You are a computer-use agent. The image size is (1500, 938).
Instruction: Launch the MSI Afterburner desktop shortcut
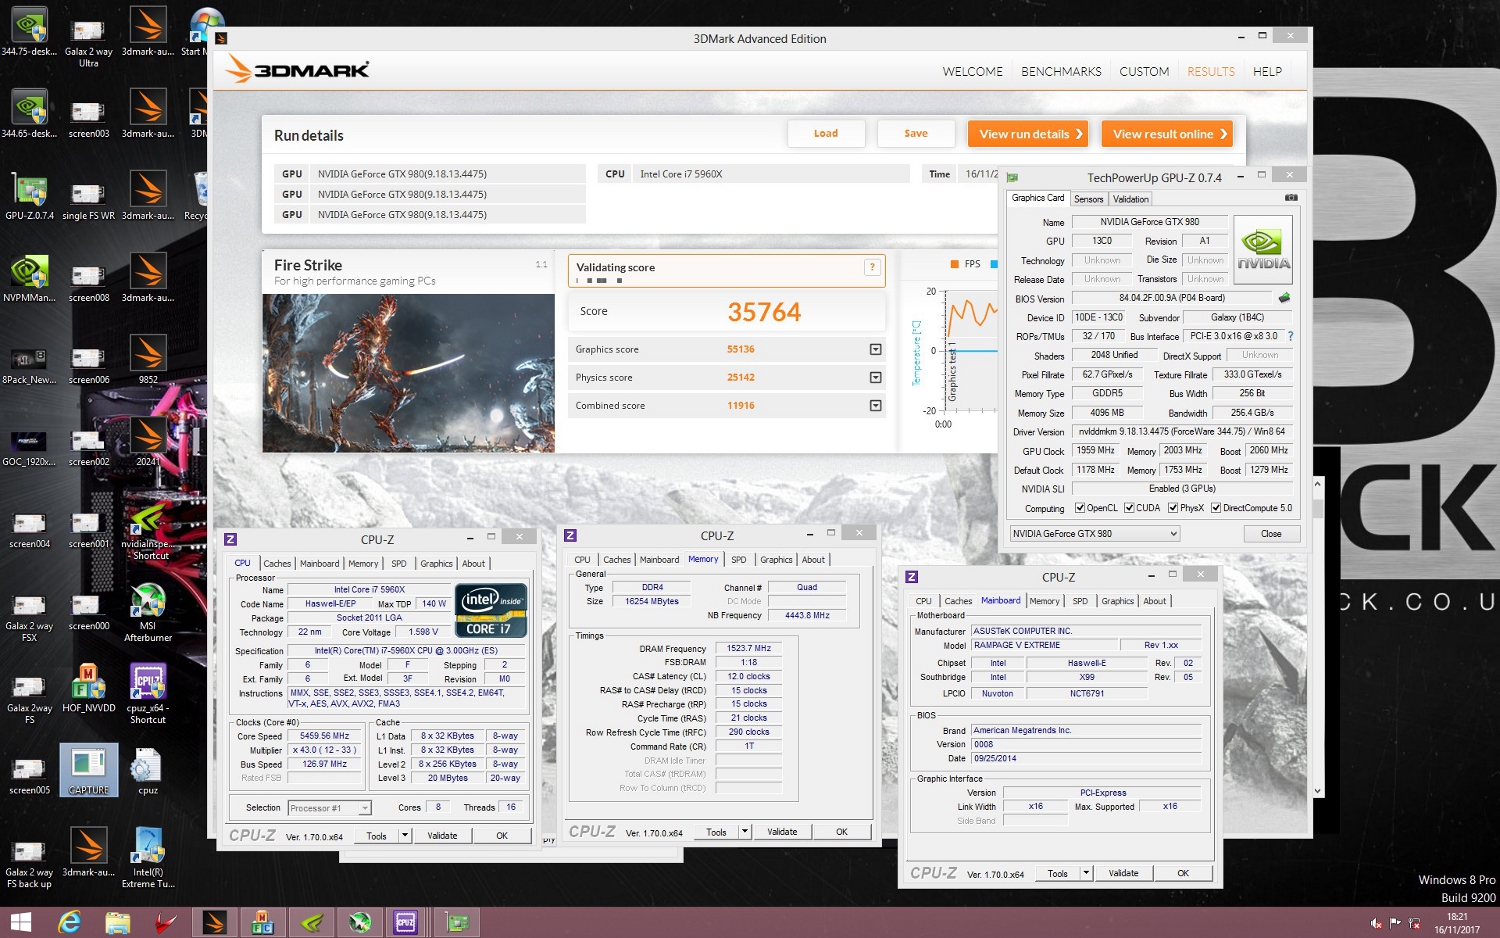click(x=148, y=612)
